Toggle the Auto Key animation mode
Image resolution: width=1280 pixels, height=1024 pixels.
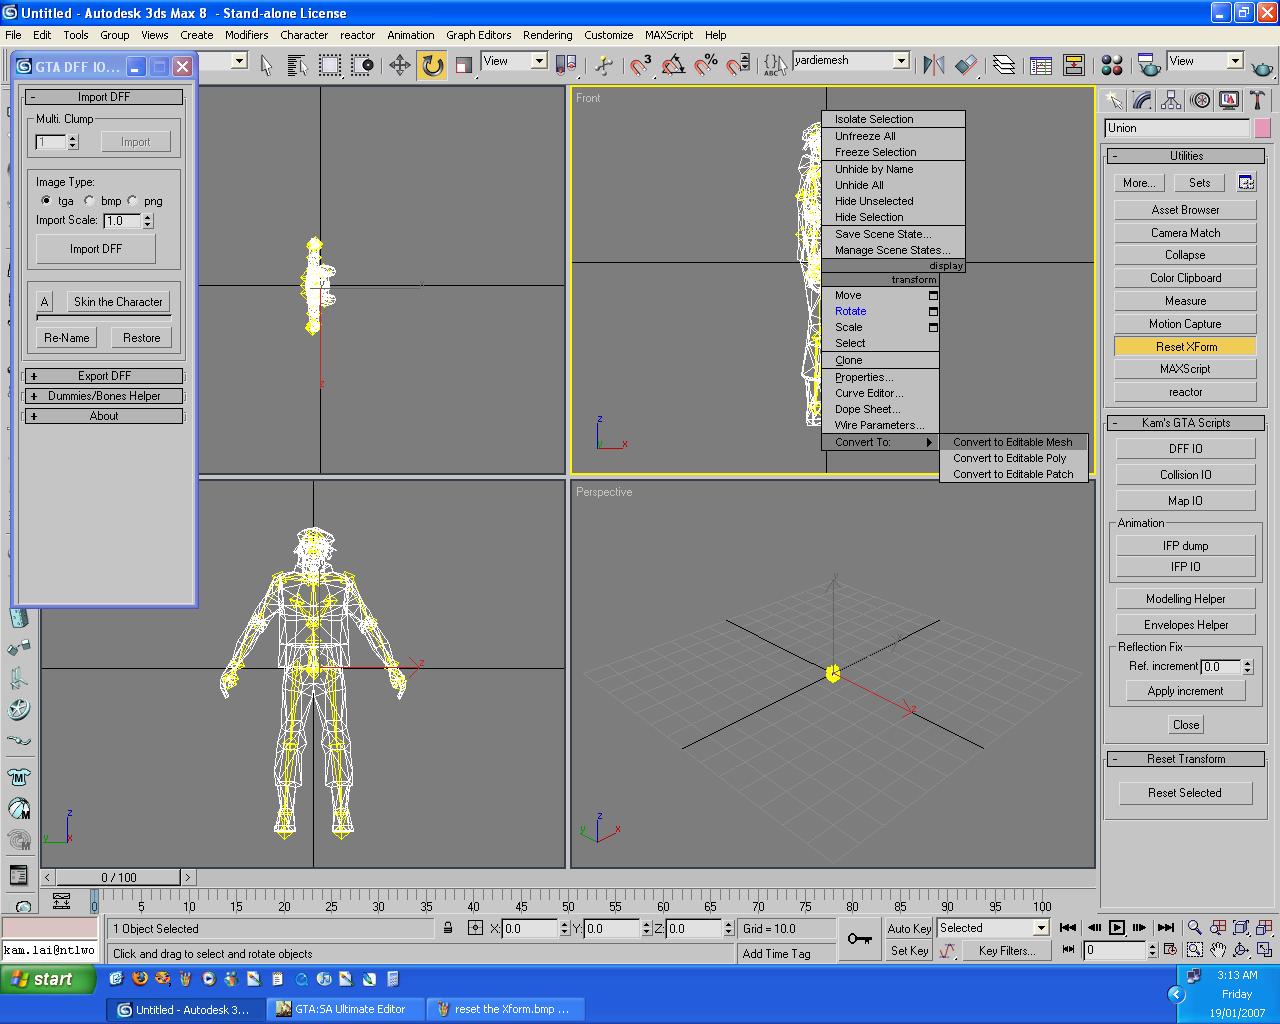[x=909, y=929]
